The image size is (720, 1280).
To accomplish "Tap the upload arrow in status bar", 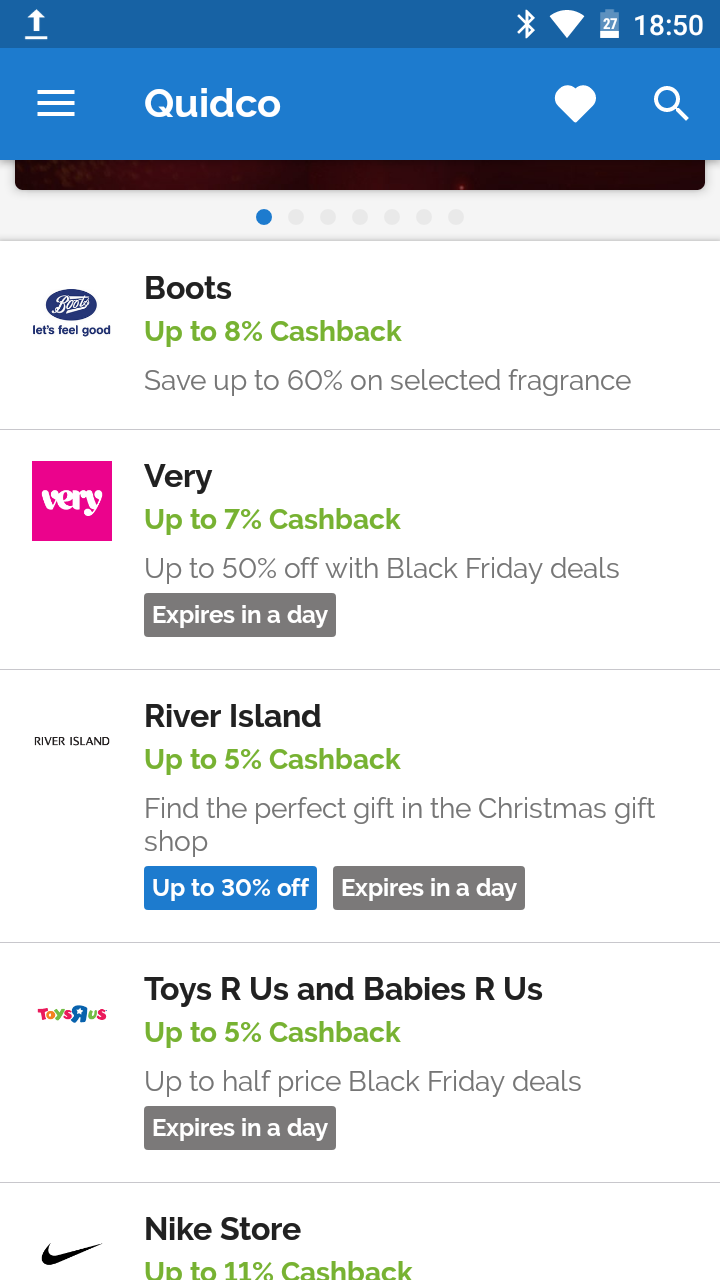I will [36, 24].
